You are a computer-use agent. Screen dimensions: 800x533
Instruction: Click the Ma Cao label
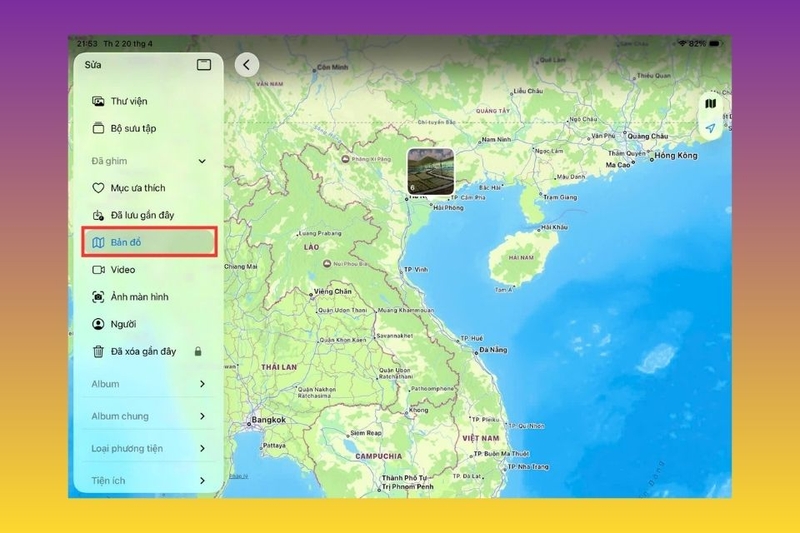[x=618, y=165]
